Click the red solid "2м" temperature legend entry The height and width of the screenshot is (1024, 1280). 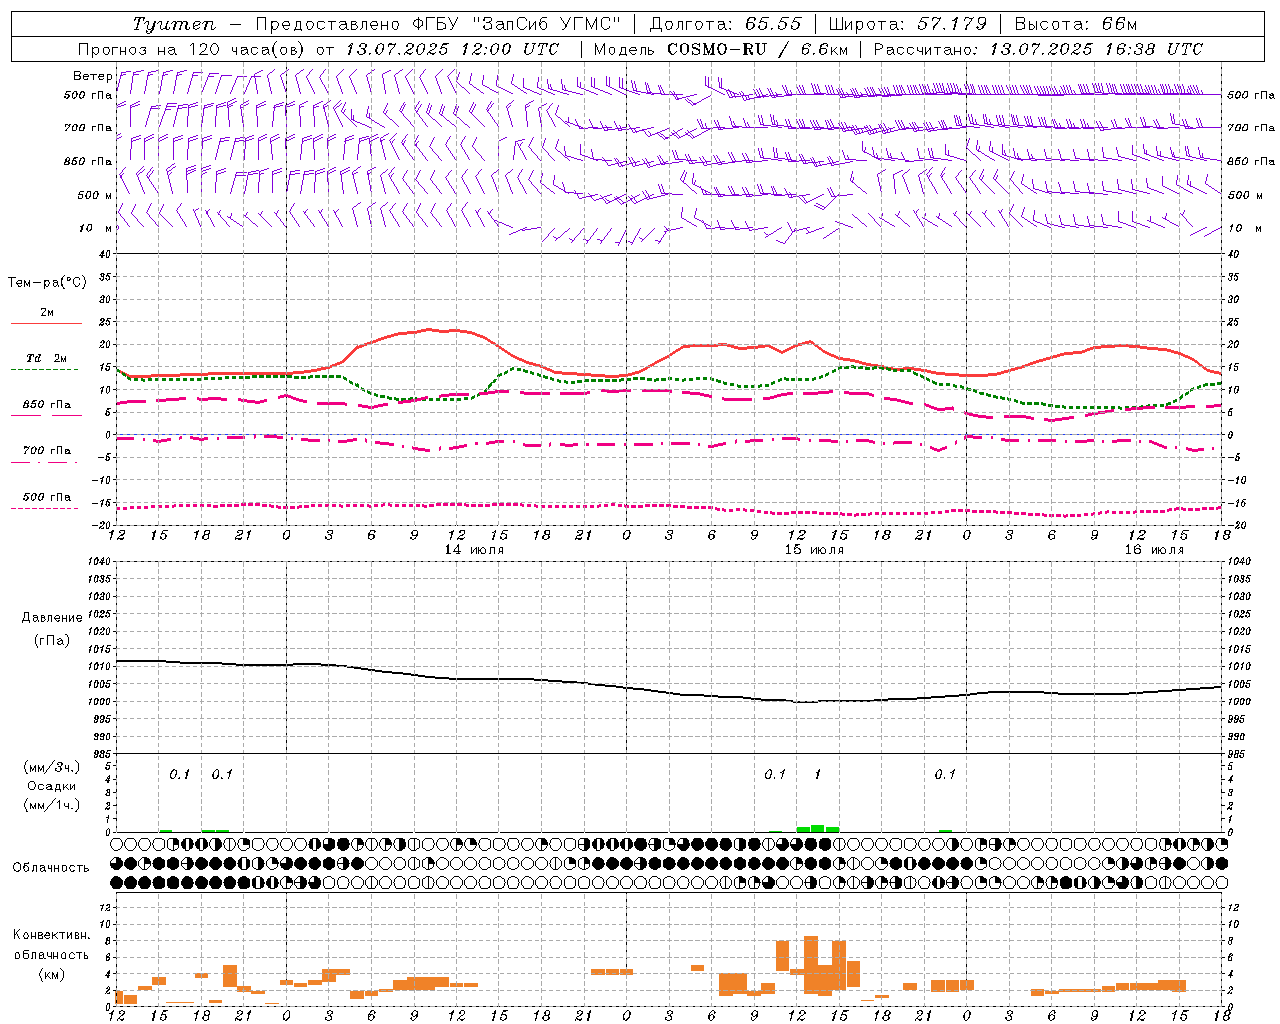tap(46, 317)
